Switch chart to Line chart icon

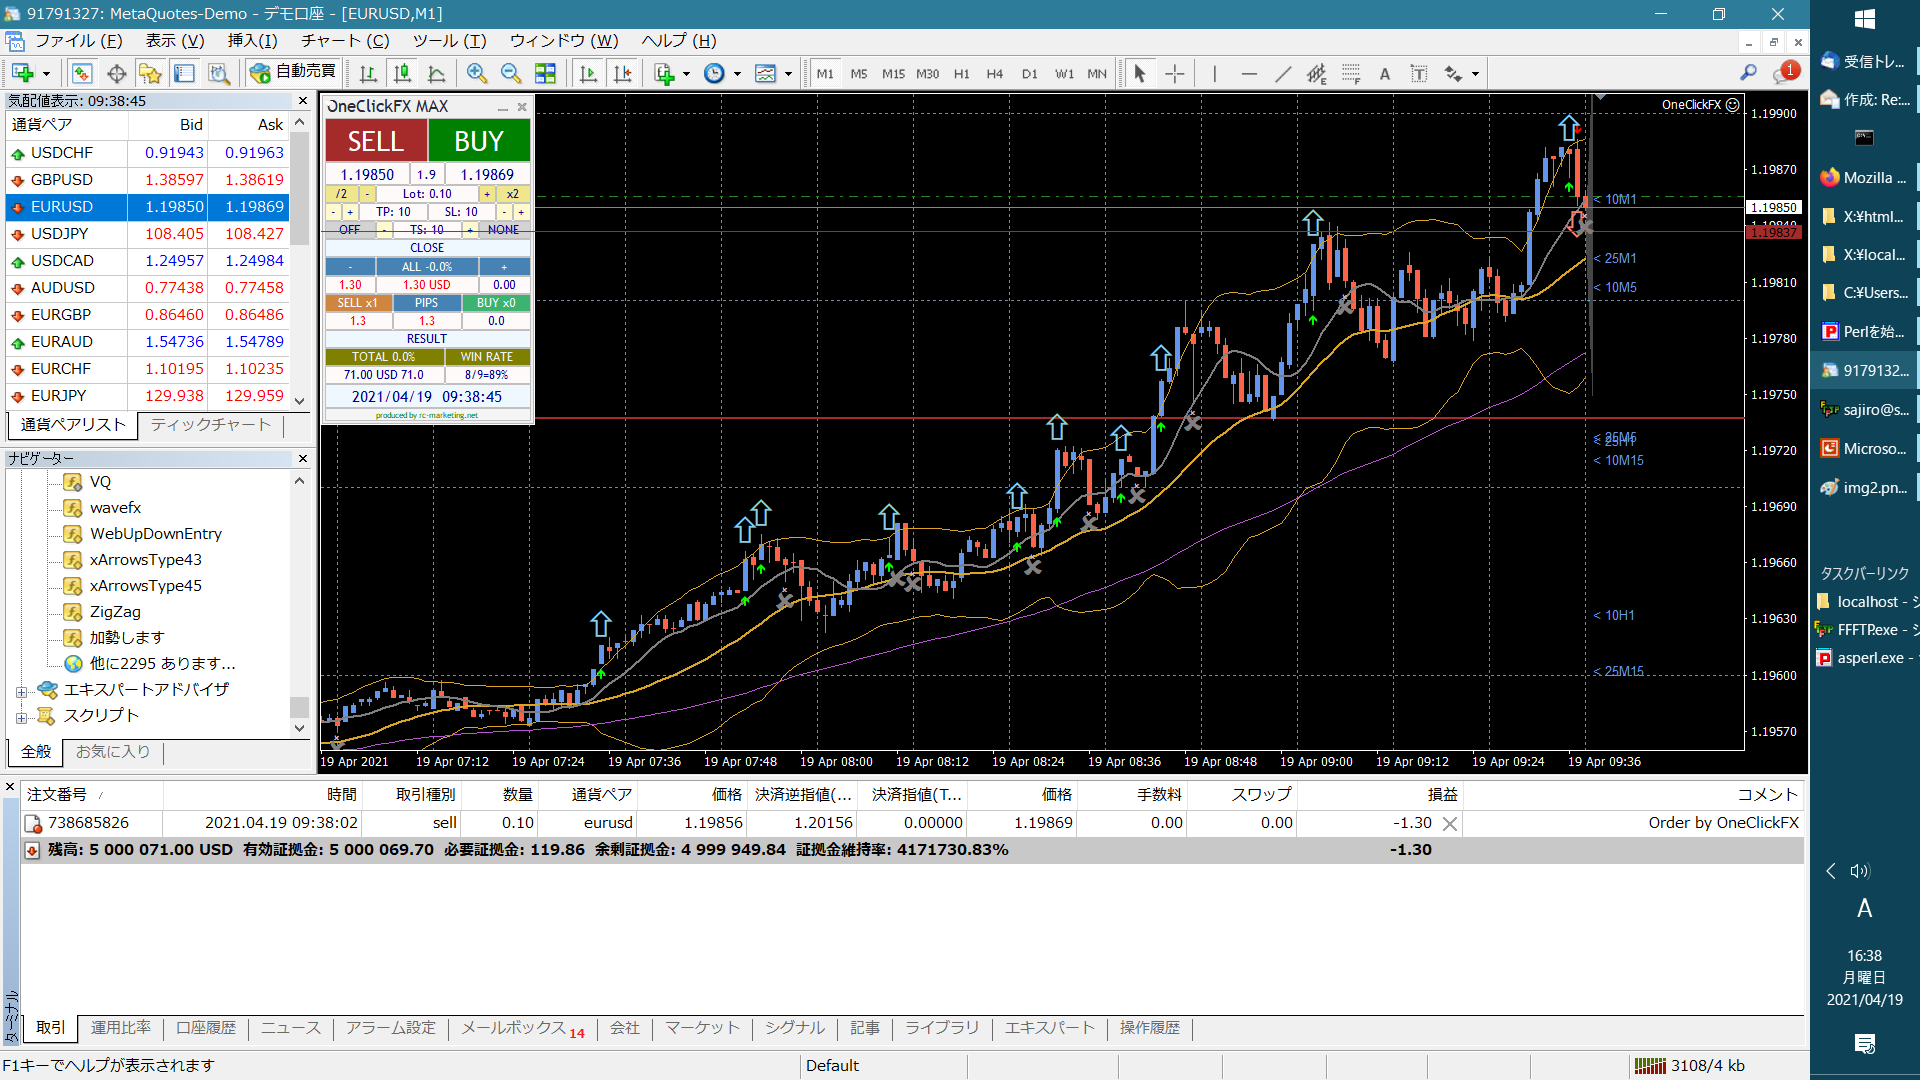point(436,73)
